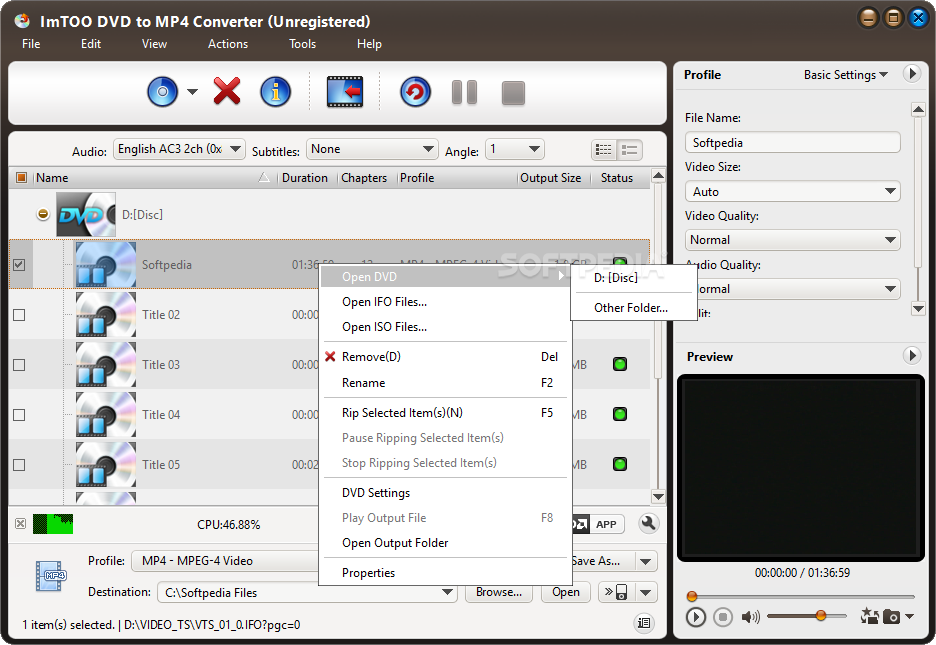
Task: Open the Tools menu
Action: [302, 44]
